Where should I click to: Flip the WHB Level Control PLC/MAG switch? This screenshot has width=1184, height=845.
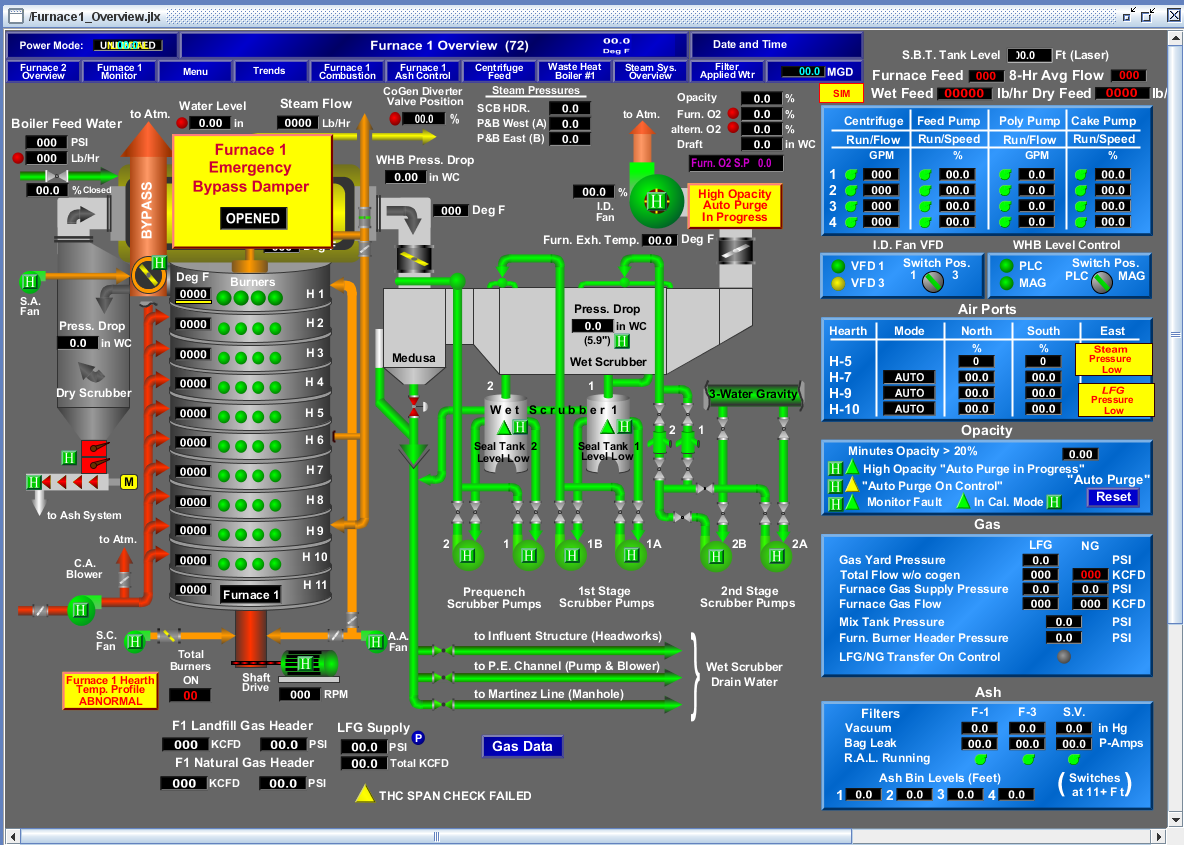[1102, 282]
